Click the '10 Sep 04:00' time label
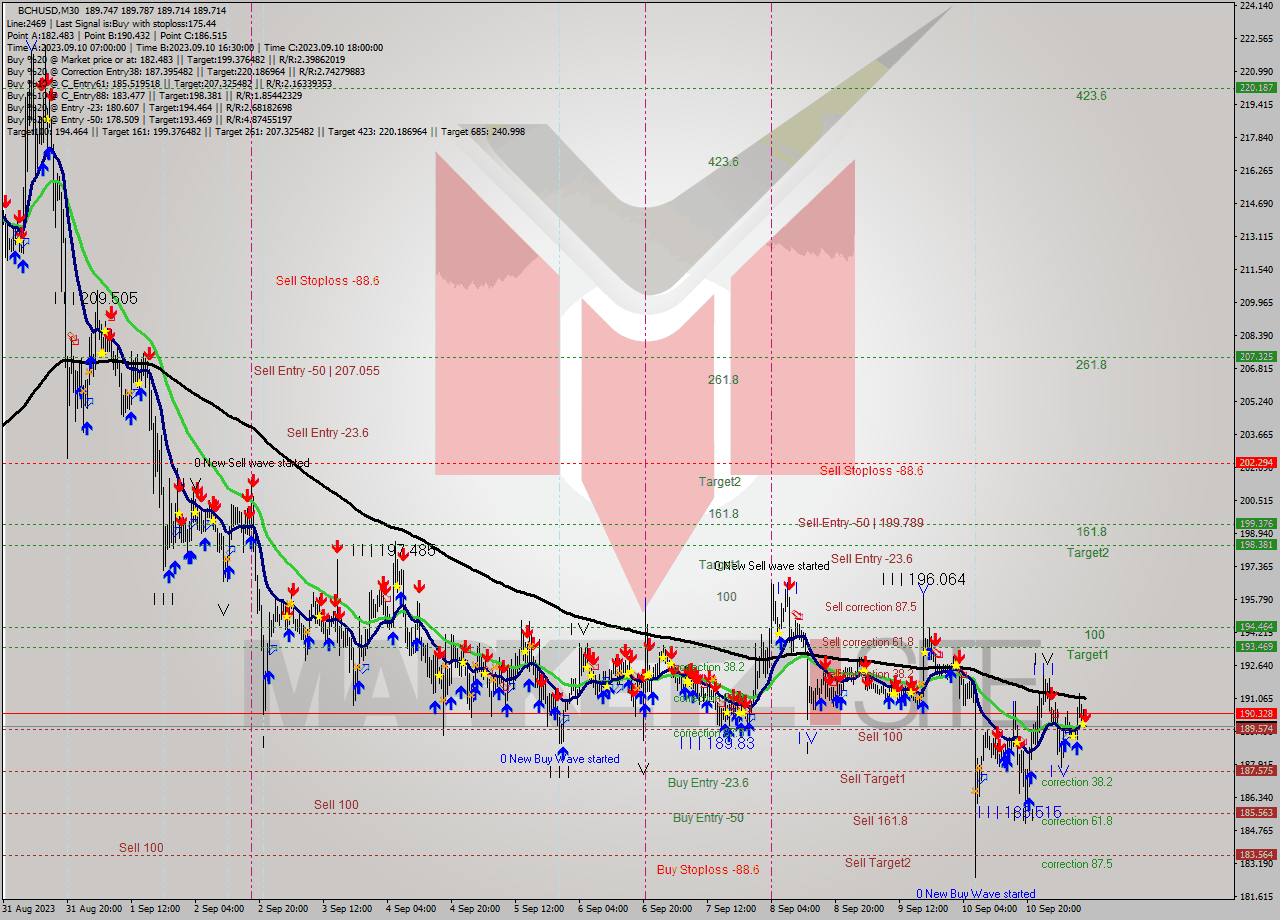The height and width of the screenshot is (920, 1280). 989,909
